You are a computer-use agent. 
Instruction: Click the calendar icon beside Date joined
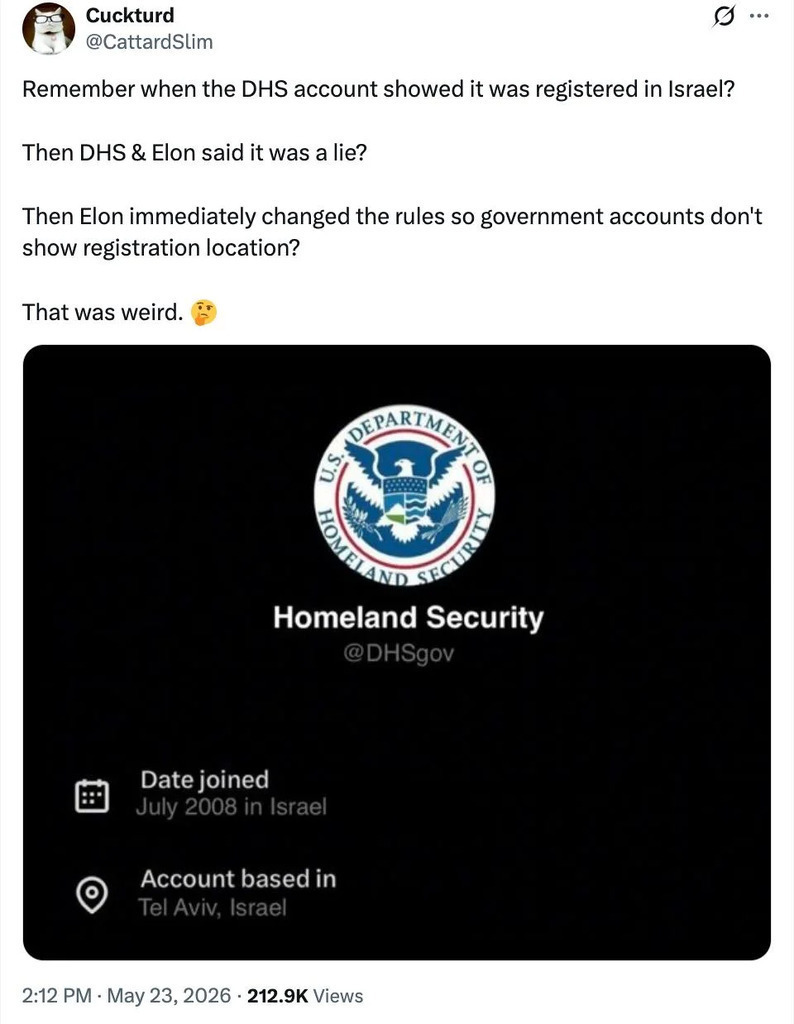click(91, 795)
